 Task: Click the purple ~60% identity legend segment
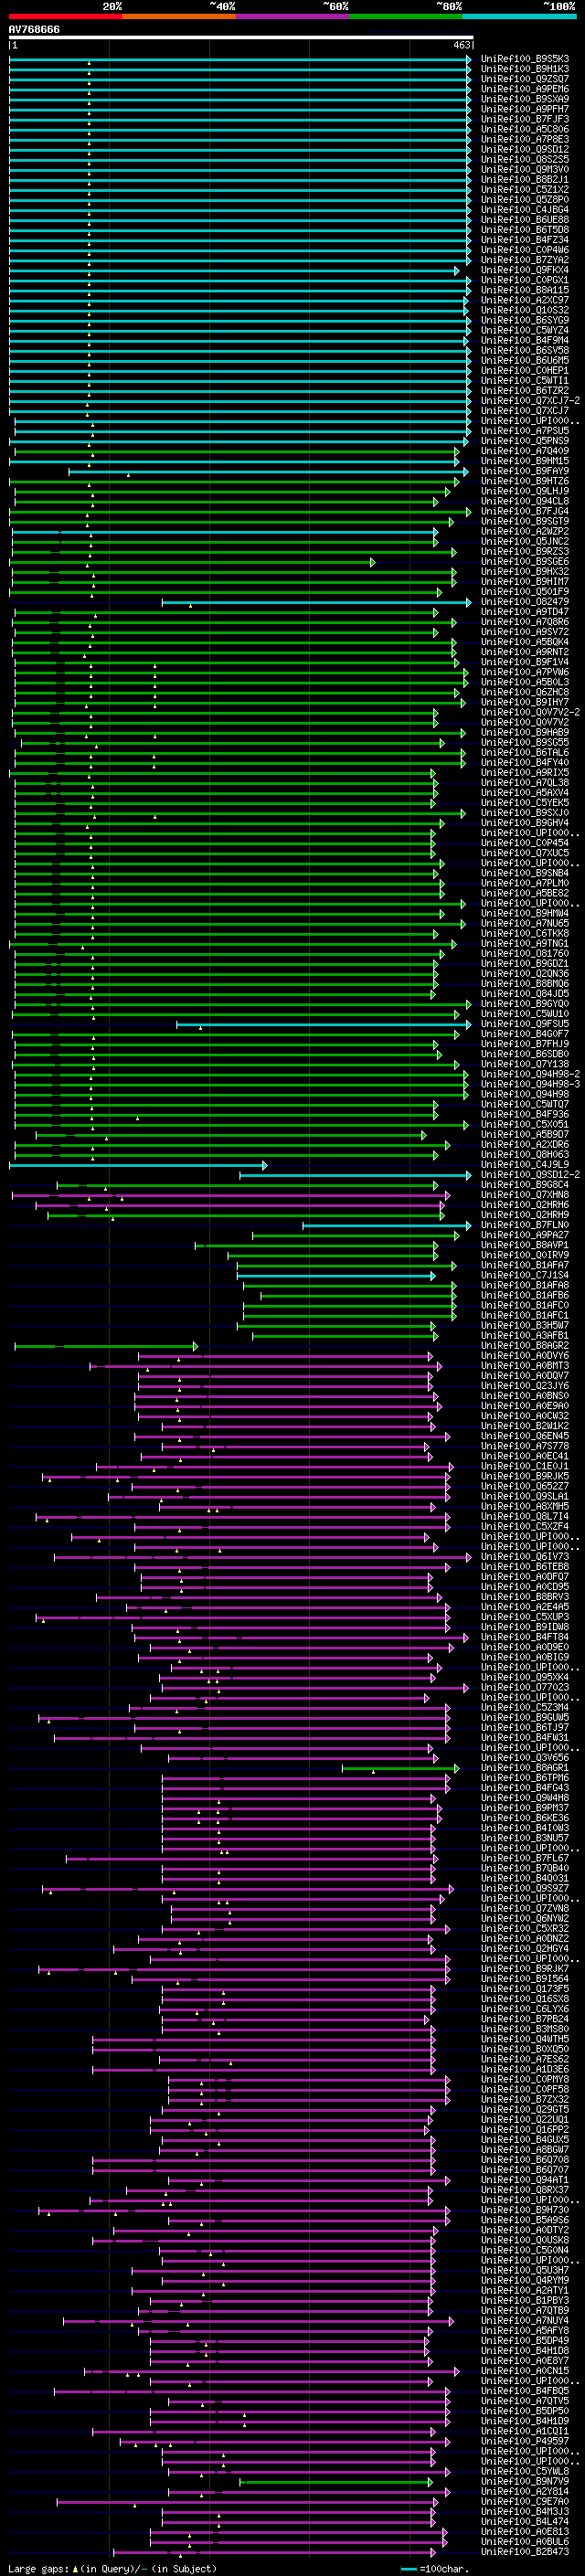click(x=293, y=16)
